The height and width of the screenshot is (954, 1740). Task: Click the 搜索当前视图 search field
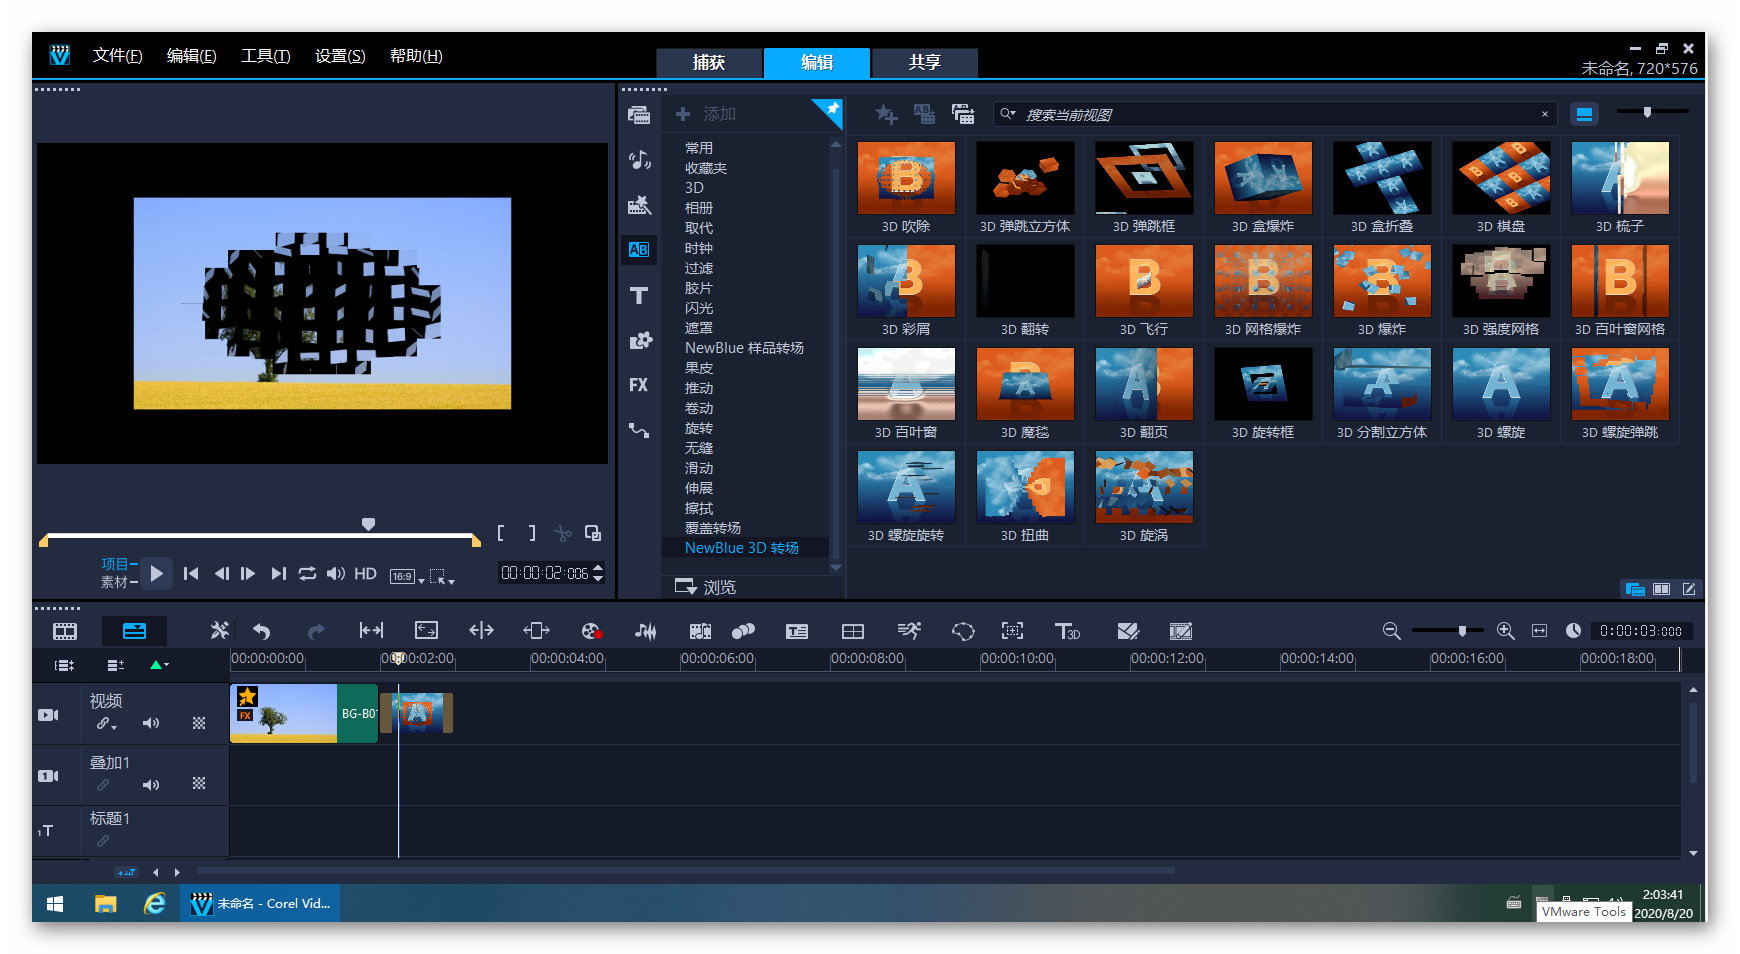click(x=1275, y=115)
